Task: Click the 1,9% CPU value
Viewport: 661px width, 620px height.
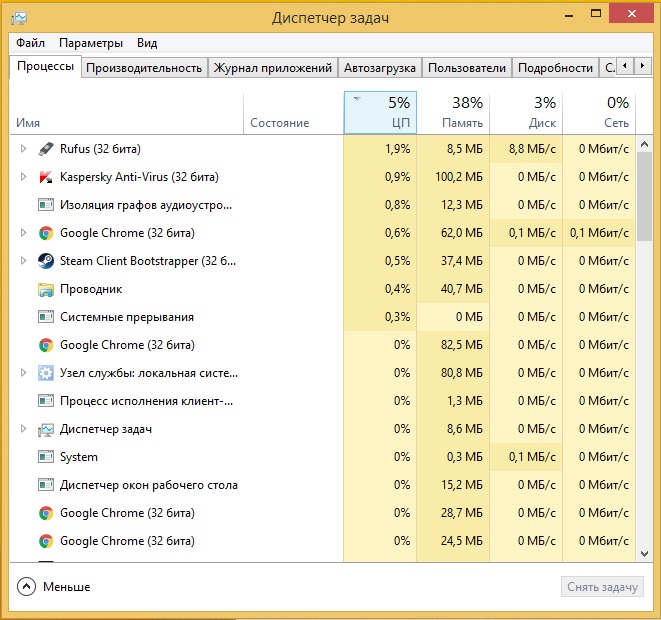Action: click(x=398, y=149)
